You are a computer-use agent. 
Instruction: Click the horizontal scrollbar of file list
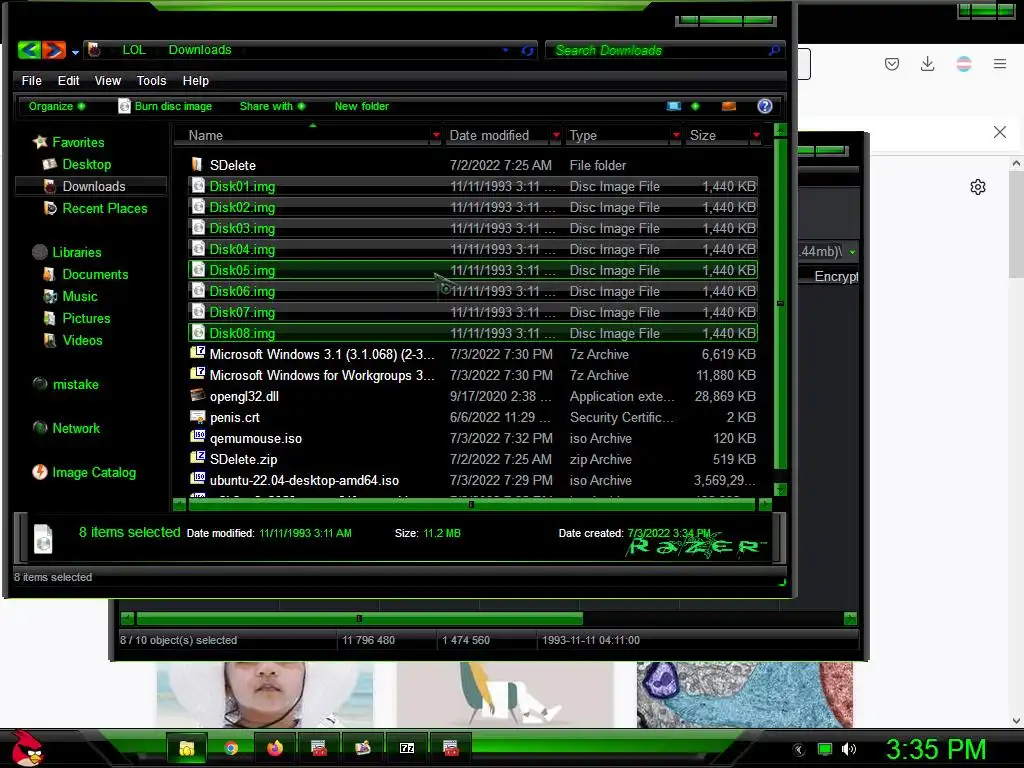(472, 504)
